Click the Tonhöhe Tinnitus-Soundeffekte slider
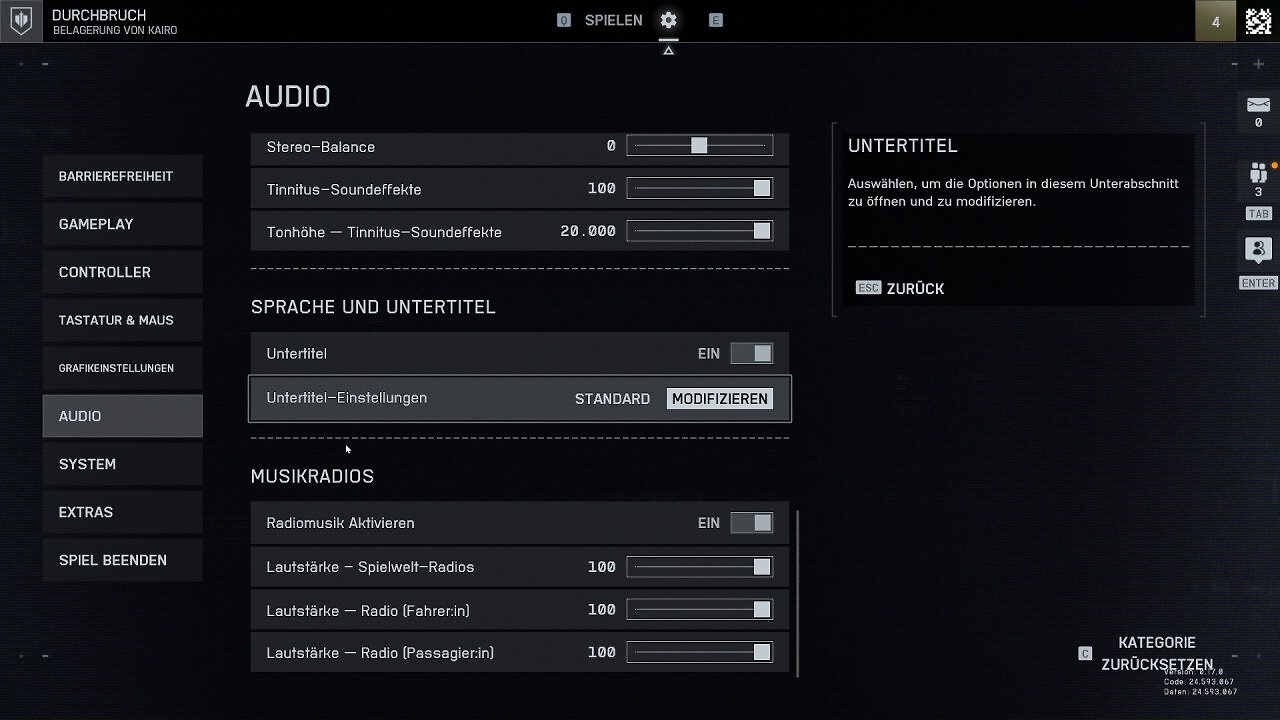 tap(700, 231)
